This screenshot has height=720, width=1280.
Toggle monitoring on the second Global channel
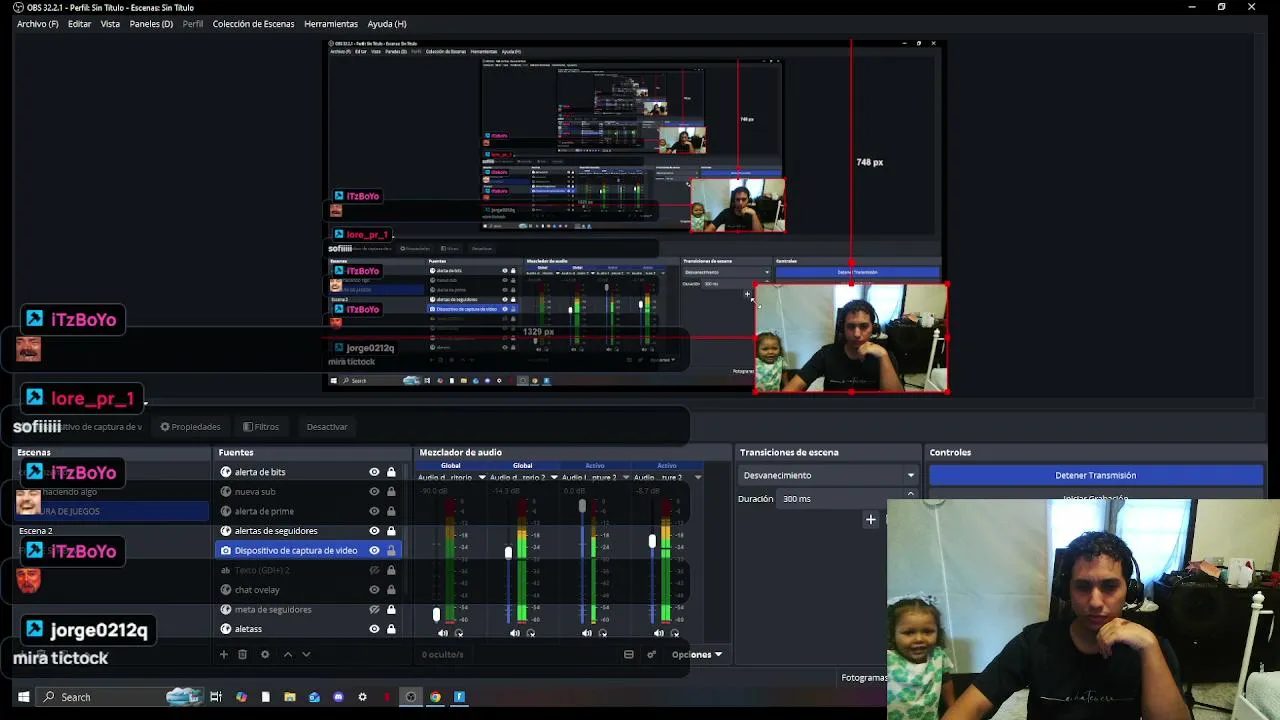click(x=531, y=633)
